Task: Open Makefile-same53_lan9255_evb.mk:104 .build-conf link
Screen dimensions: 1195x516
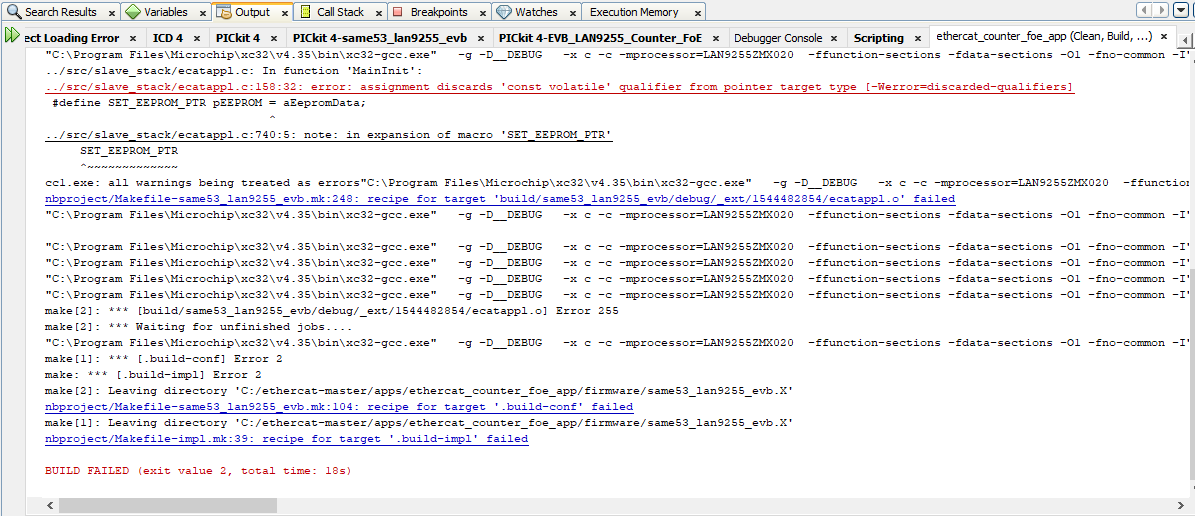Action: click(339, 407)
